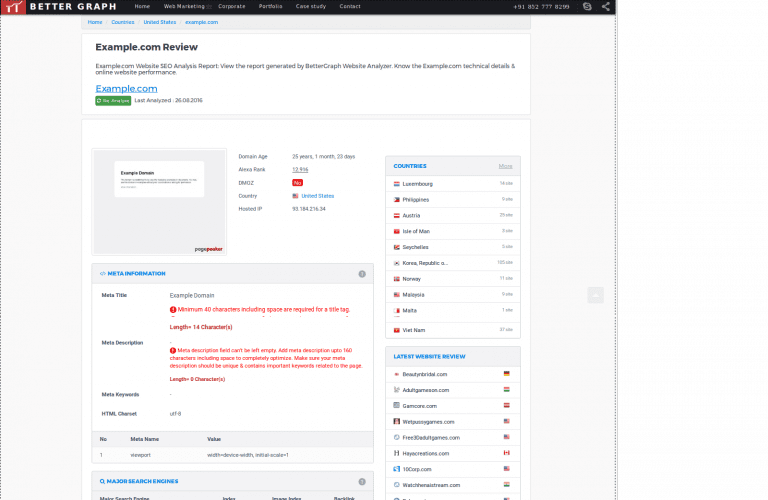Go to Contact page in navigation
The width and height of the screenshot is (768, 500).
click(350, 6)
